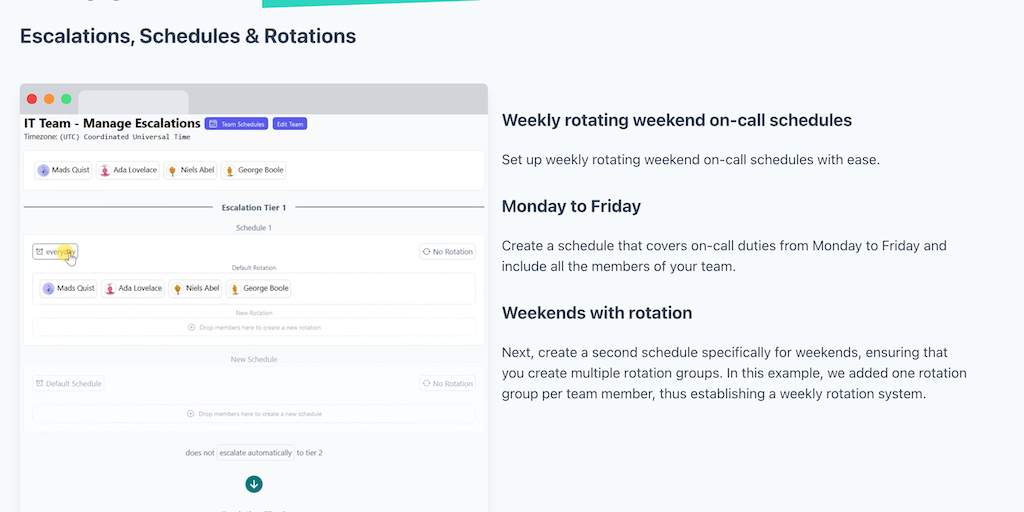This screenshot has width=1024, height=512.
Task: Click the teal down-arrow circle icon
Action: [254, 484]
